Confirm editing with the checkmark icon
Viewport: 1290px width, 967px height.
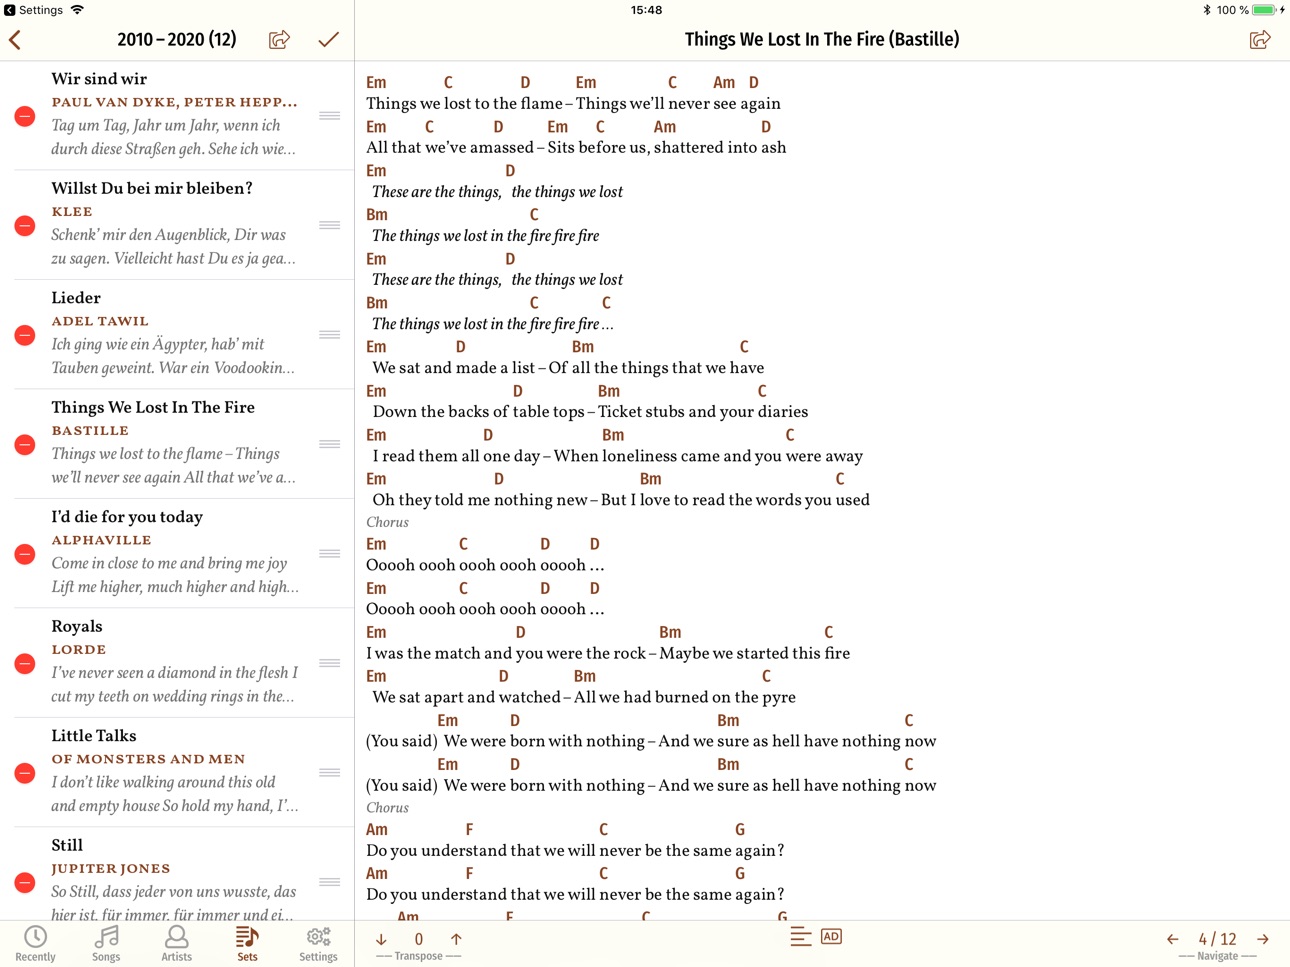point(329,40)
